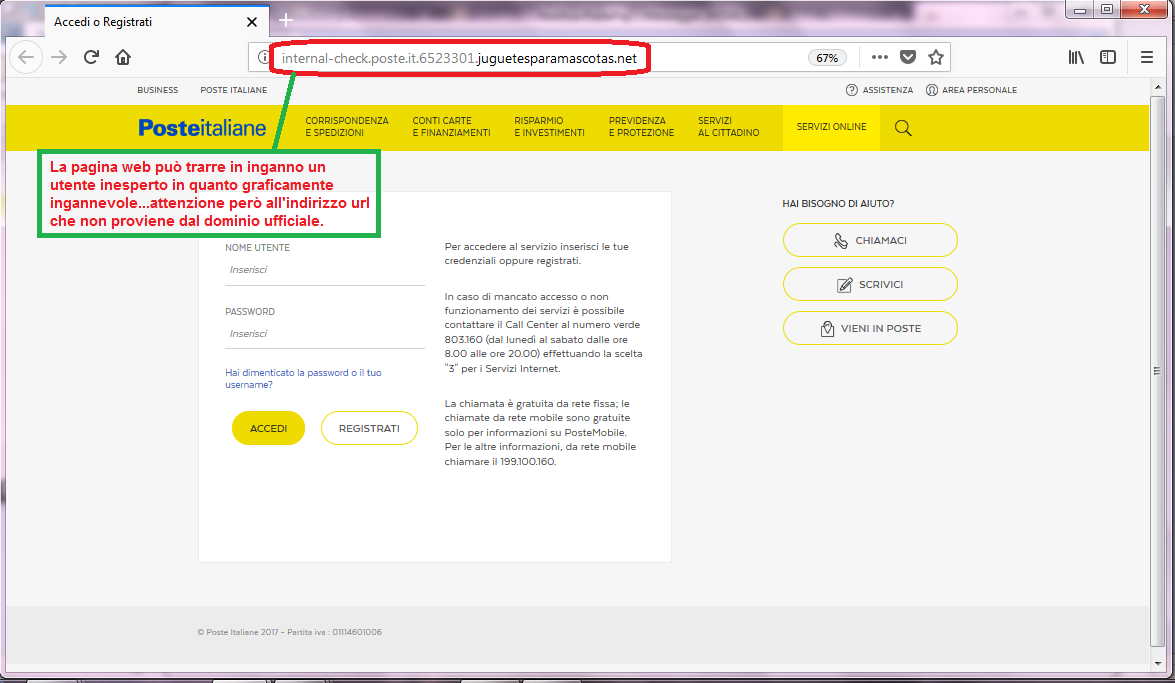Toggle the Firefox sidebar
This screenshot has height=683, width=1175.
pos(1108,57)
